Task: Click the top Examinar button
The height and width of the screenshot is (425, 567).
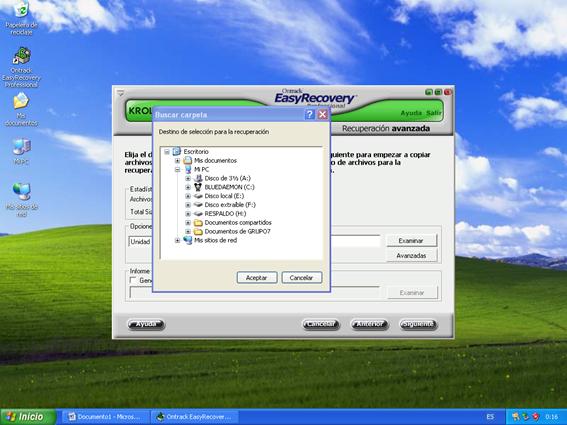Action: click(412, 241)
